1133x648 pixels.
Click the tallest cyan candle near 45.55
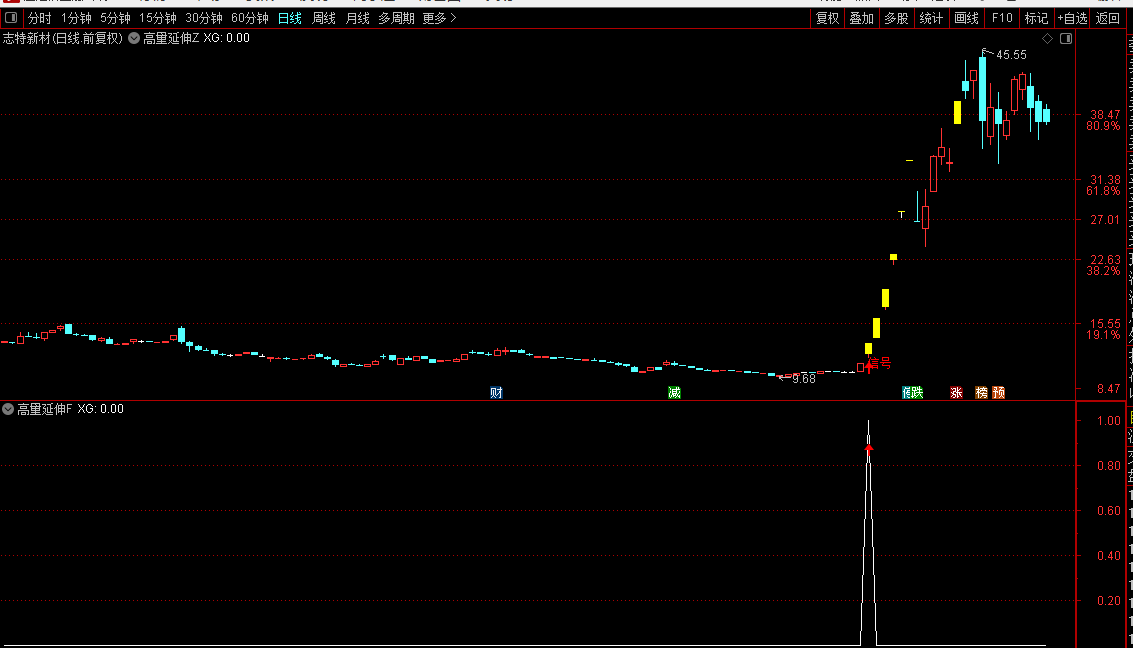click(982, 88)
